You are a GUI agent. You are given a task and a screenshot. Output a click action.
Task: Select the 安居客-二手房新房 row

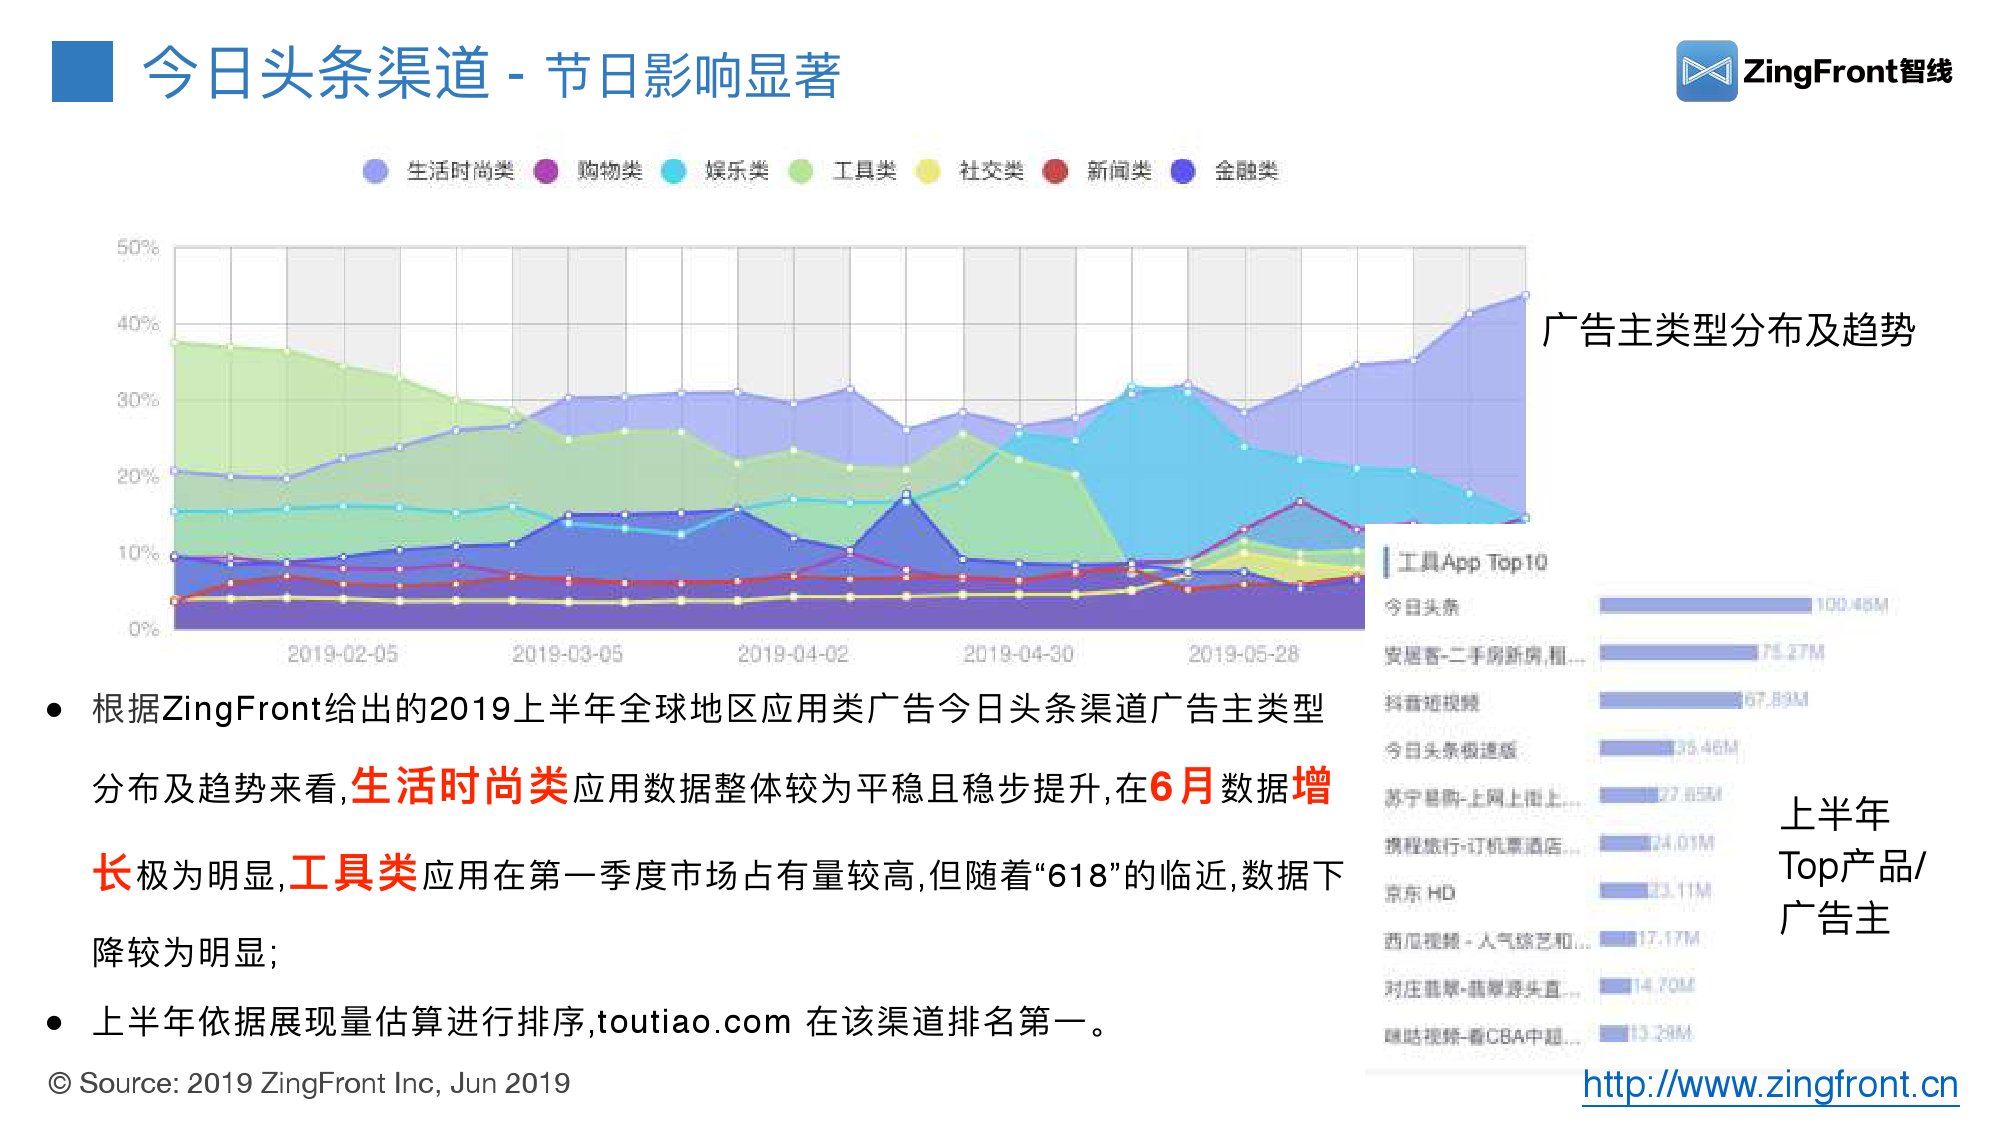pos(1604,654)
